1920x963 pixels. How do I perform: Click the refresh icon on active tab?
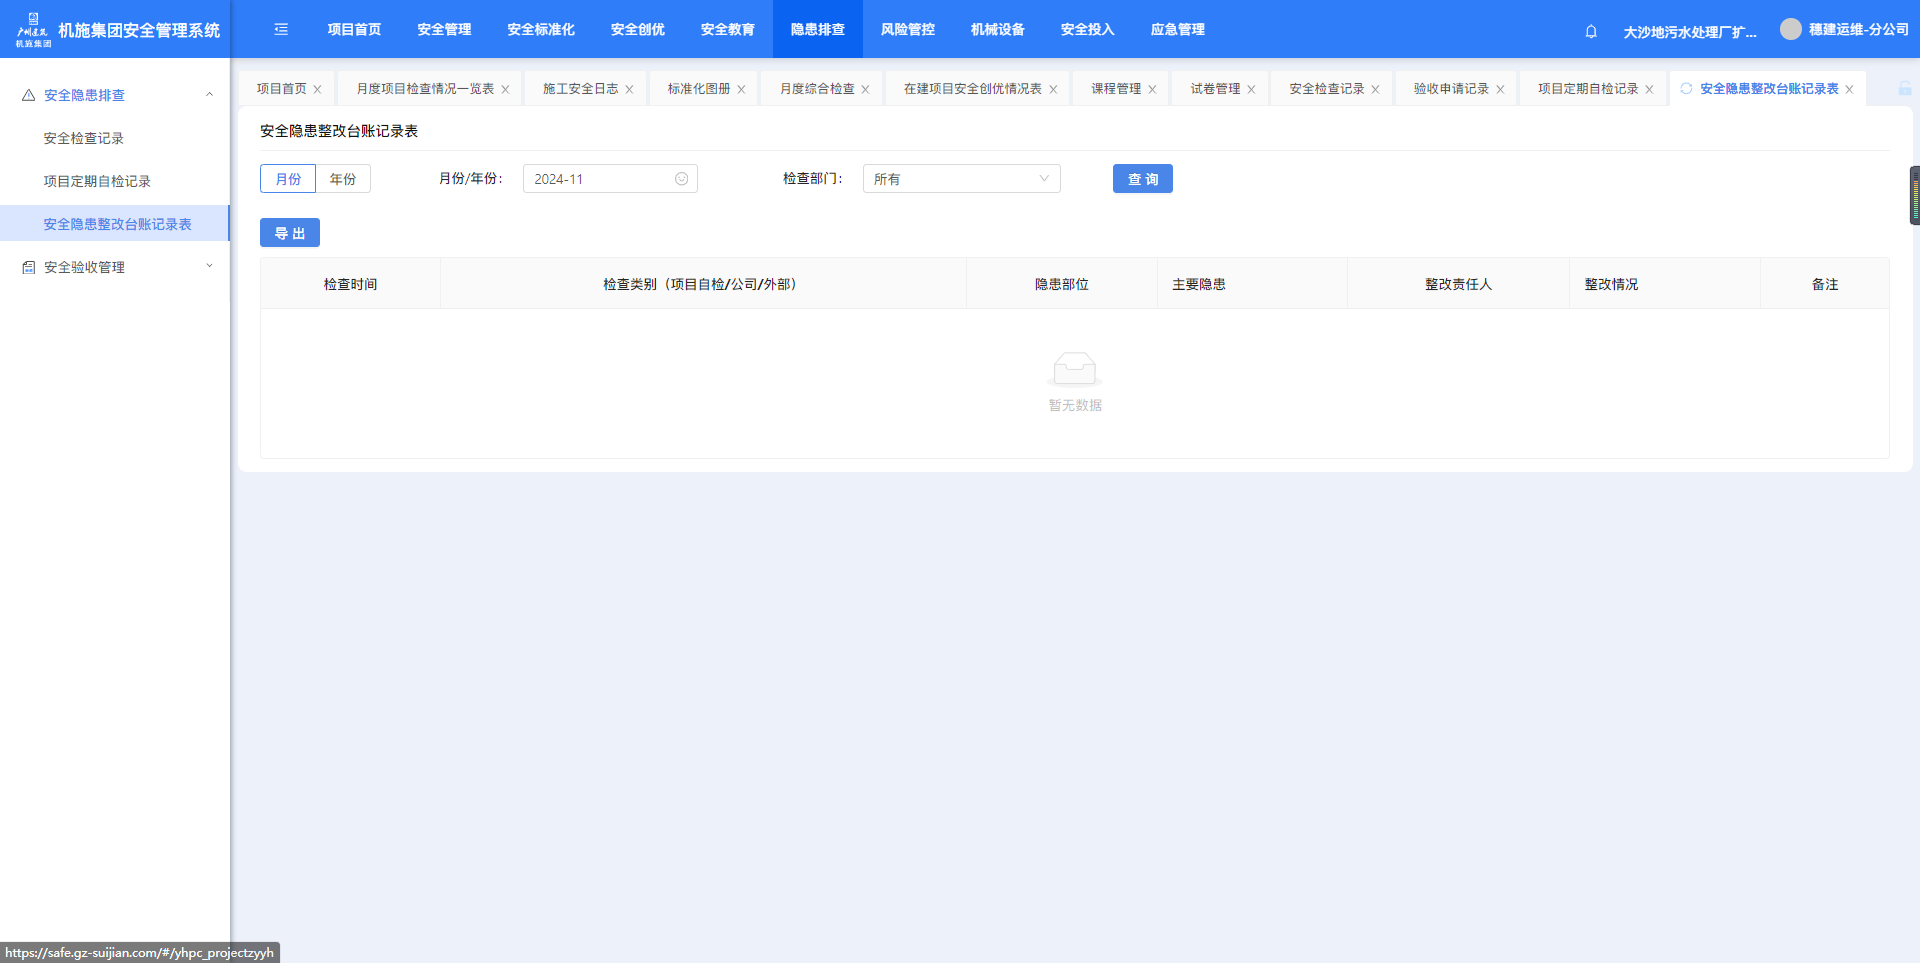[1686, 89]
